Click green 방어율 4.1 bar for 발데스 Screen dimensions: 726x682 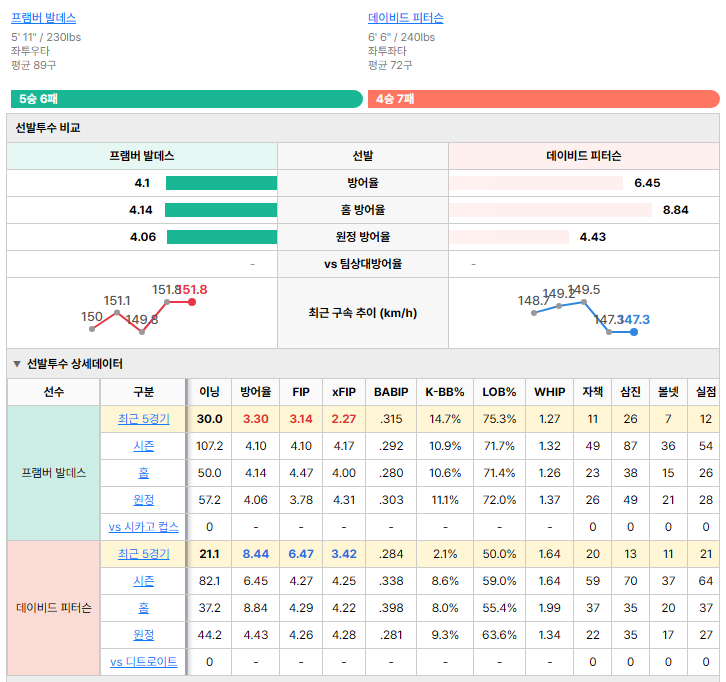[x=221, y=183]
